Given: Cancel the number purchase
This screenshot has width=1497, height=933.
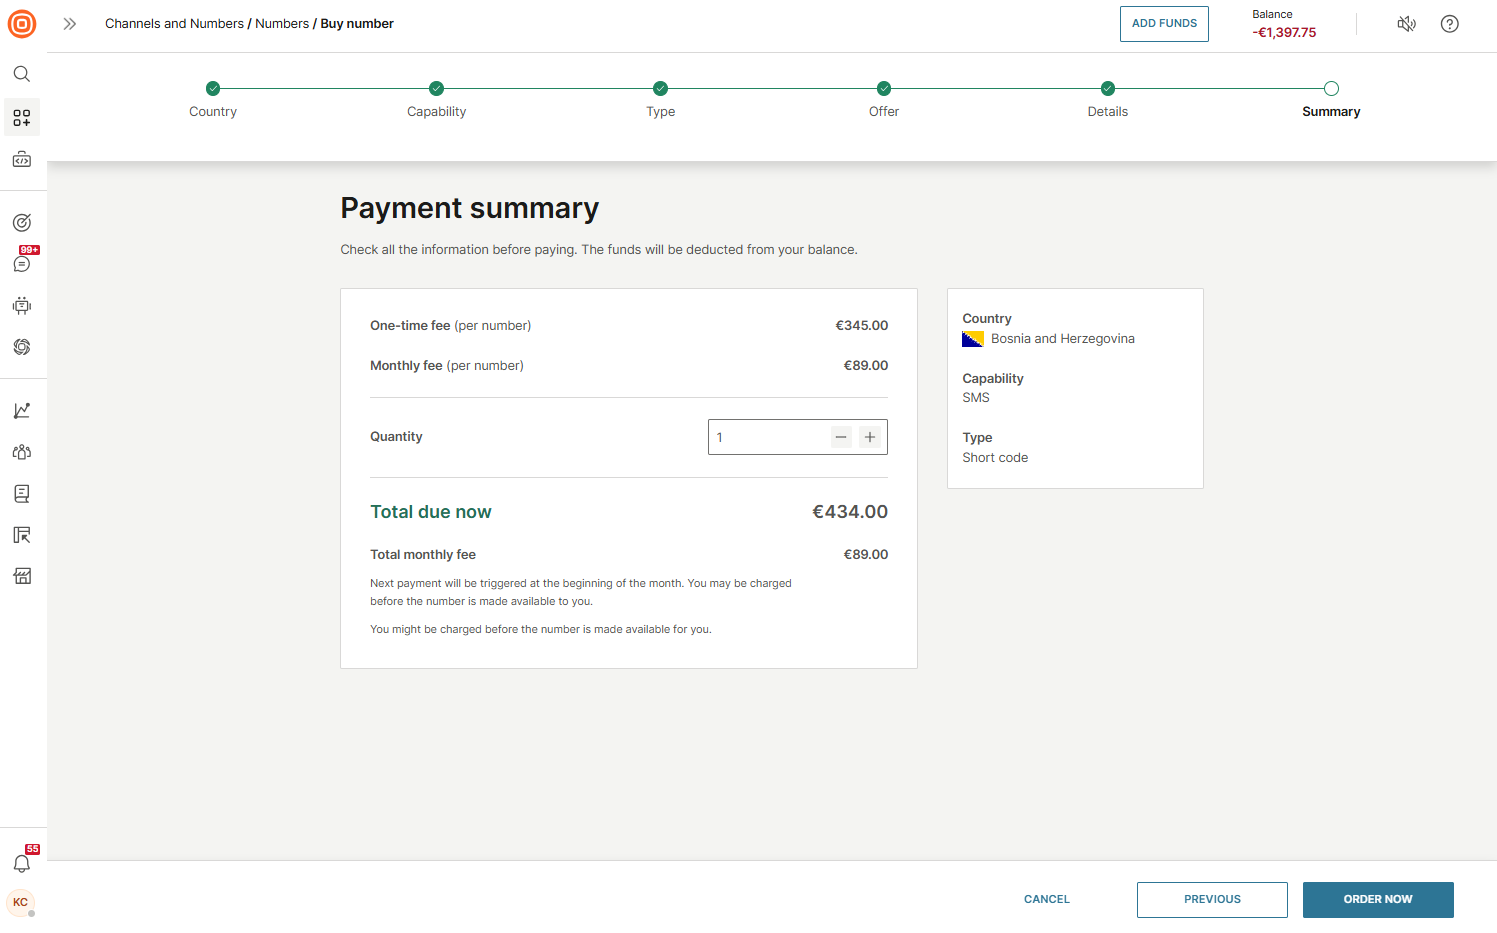Looking at the screenshot, I should [x=1046, y=899].
